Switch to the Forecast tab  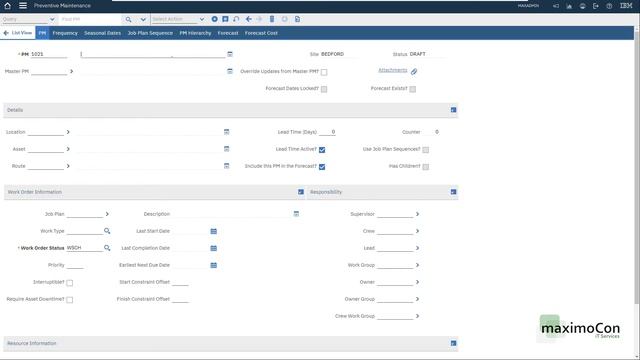228,33
